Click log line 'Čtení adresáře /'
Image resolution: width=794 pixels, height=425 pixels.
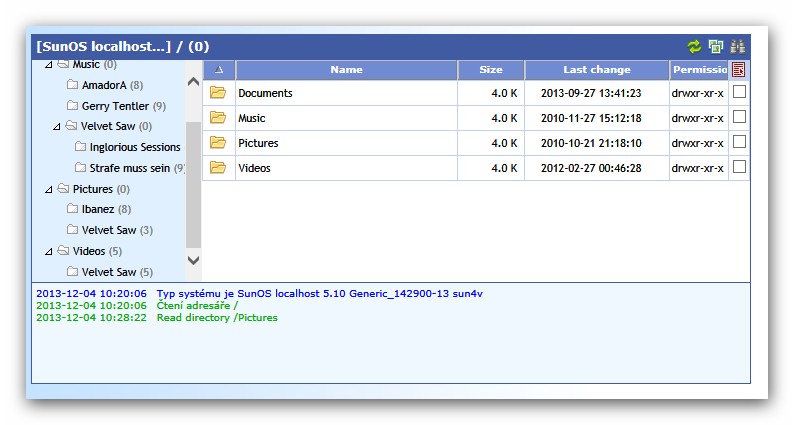click(x=197, y=305)
